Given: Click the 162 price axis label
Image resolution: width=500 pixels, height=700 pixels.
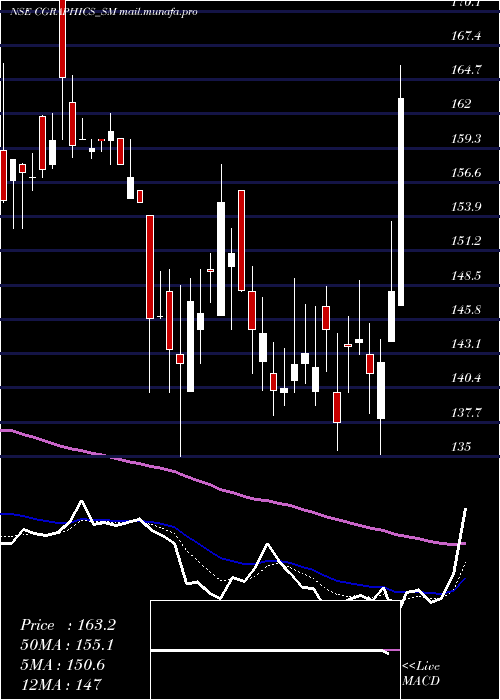Looking at the screenshot, I should (462, 104).
